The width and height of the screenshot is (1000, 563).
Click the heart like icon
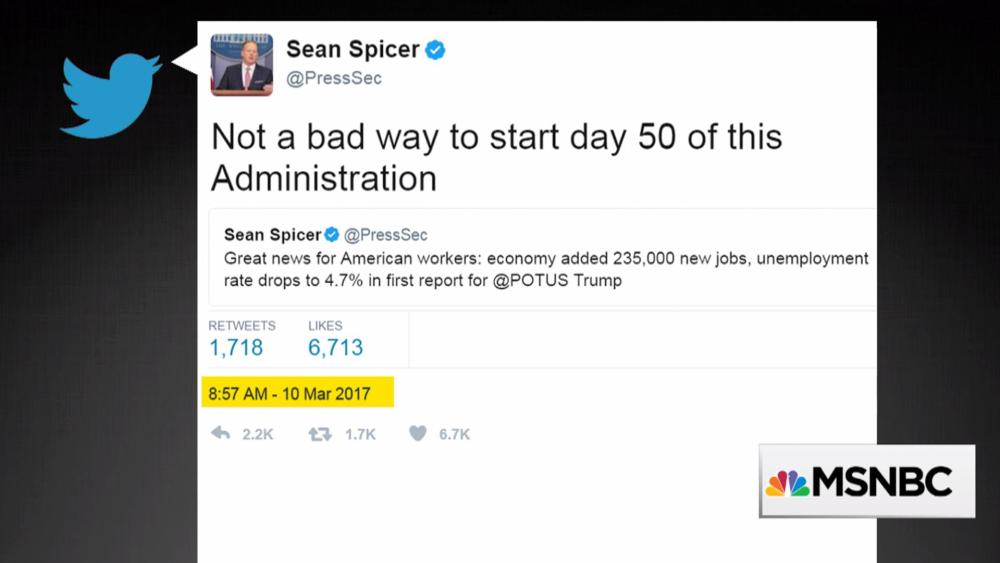[x=418, y=433]
